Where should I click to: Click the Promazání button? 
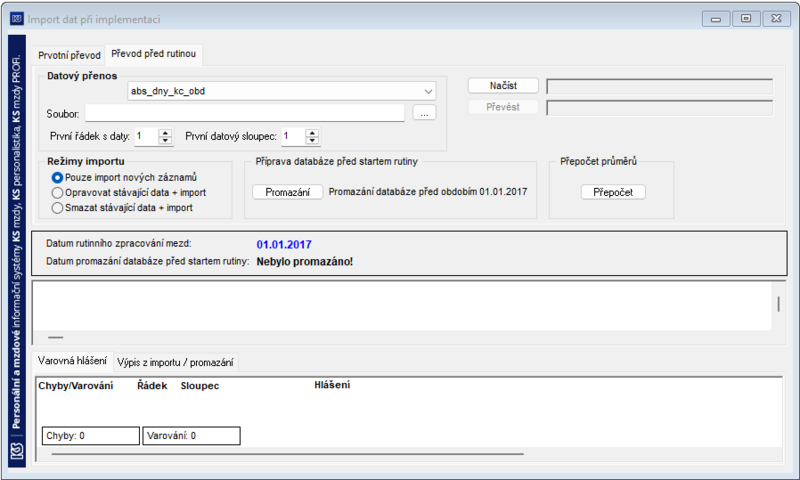(288, 192)
